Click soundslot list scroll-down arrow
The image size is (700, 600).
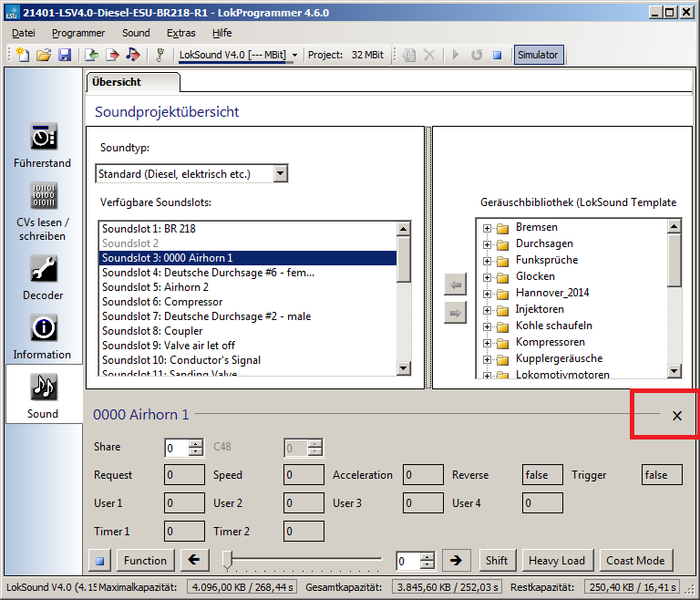point(404,368)
